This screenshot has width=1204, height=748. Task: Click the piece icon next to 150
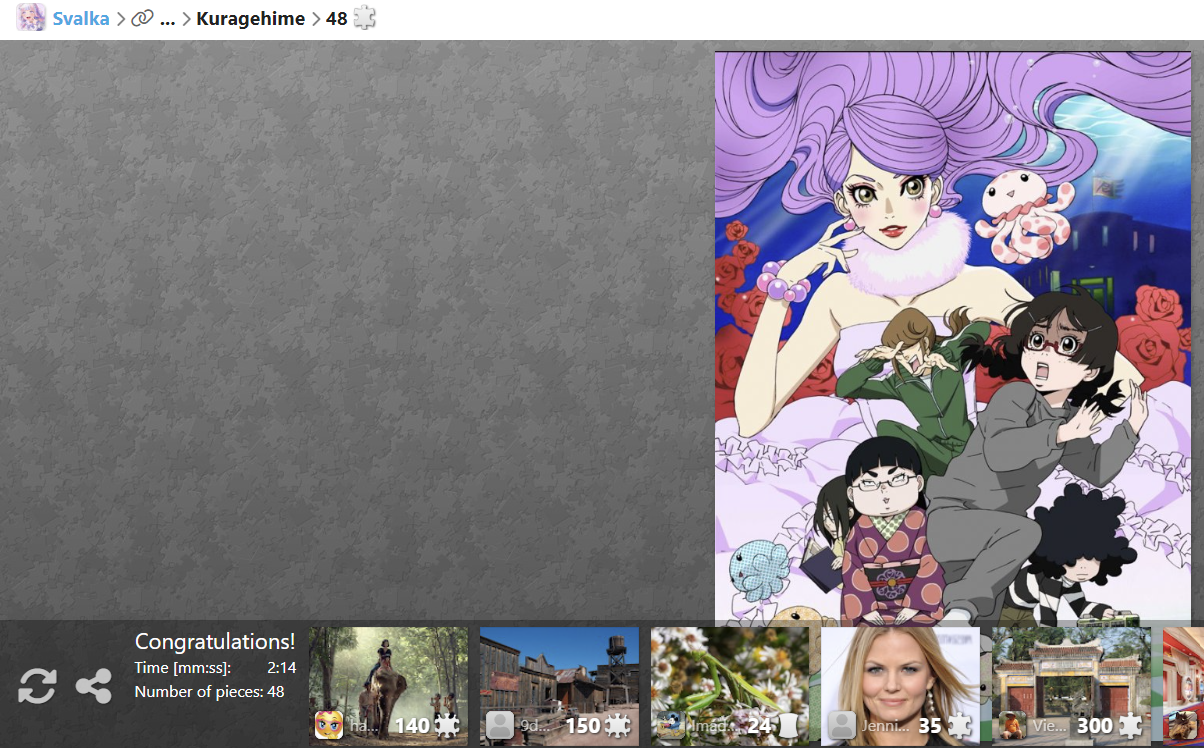(x=618, y=726)
